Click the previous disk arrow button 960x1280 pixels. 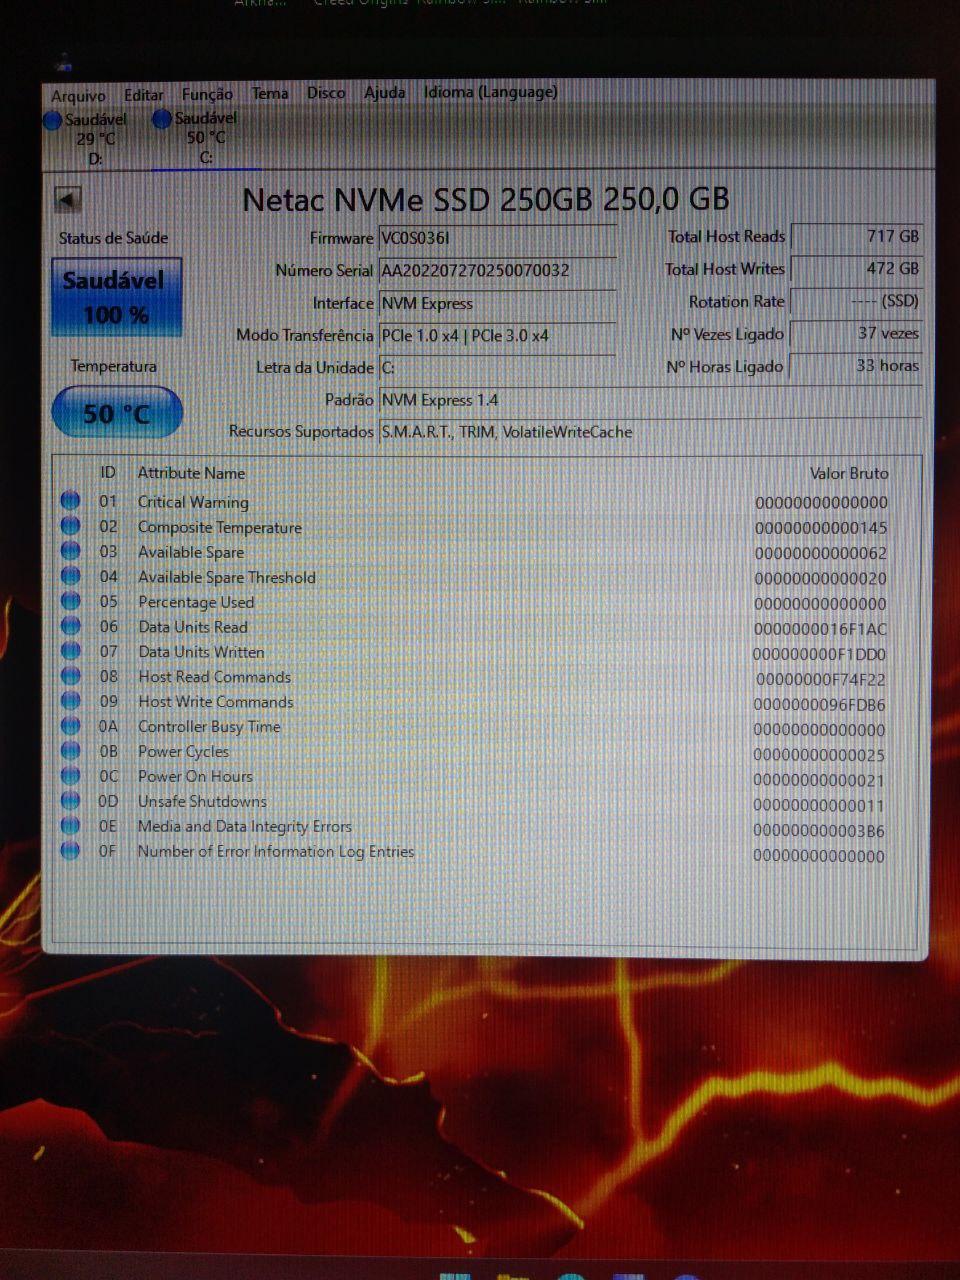pos(67,200)
